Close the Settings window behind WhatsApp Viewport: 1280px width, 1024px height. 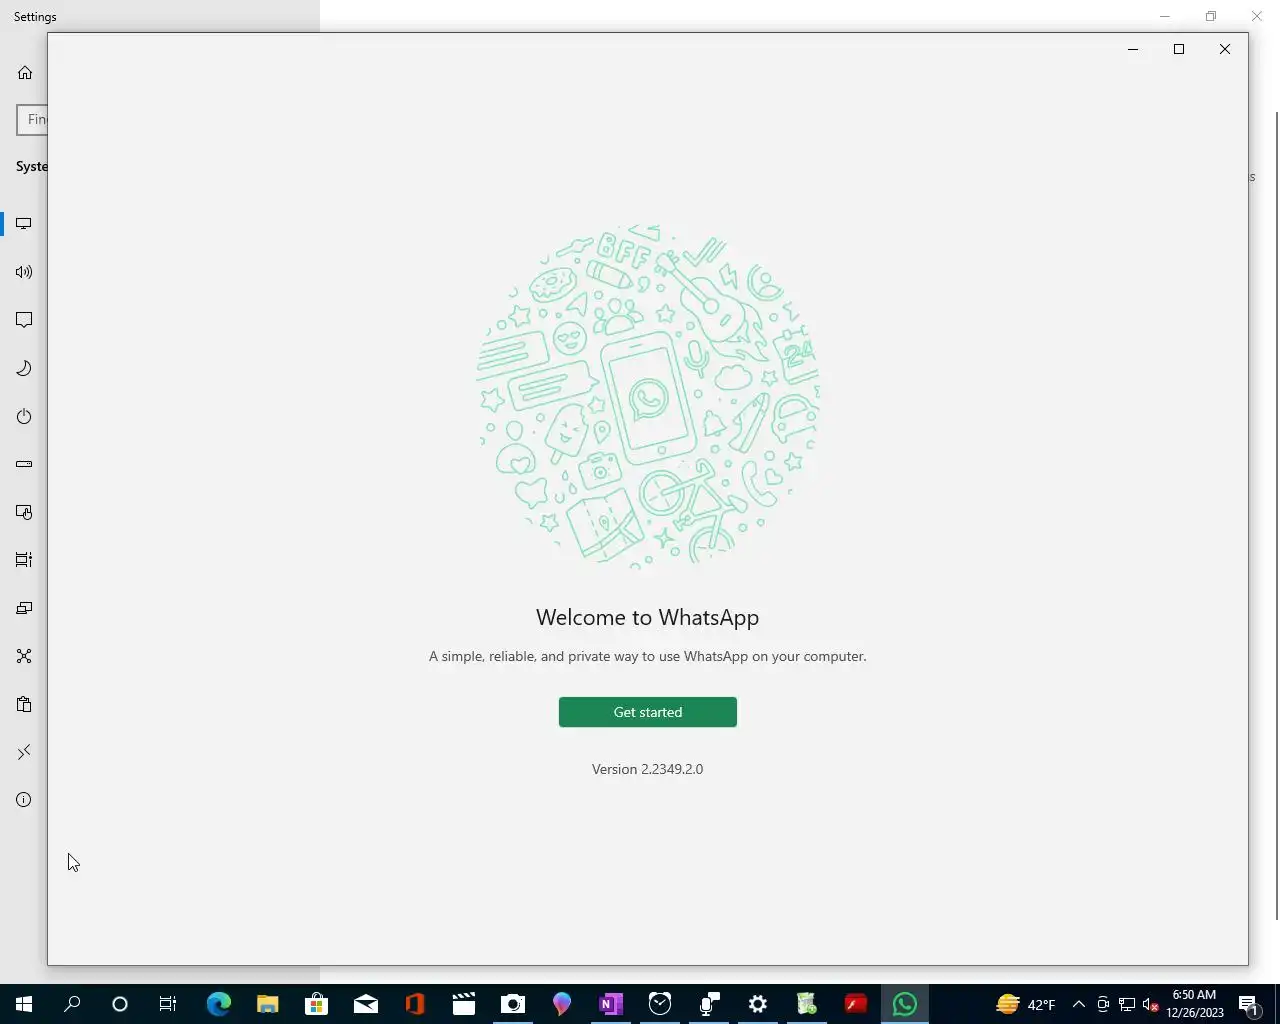point(1257,16)
